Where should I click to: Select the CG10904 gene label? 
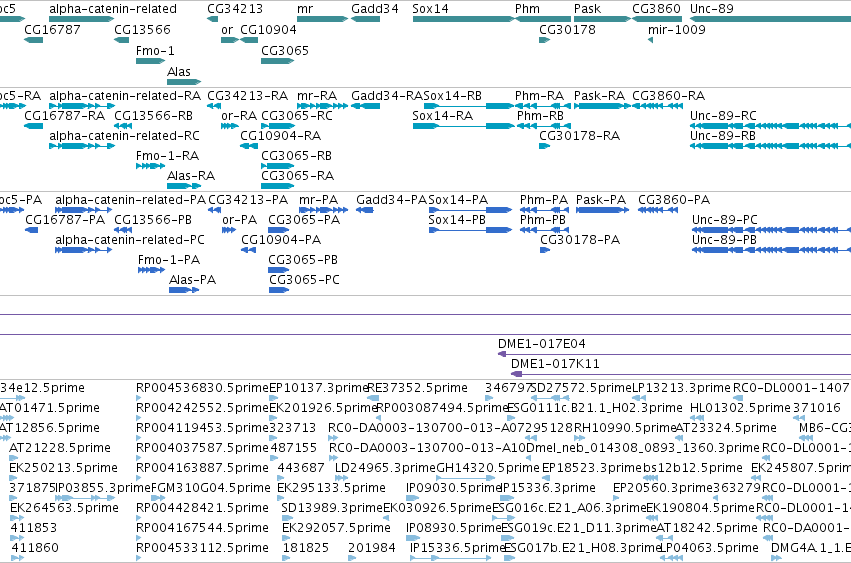pyautogui.click(x=268, y=29)
